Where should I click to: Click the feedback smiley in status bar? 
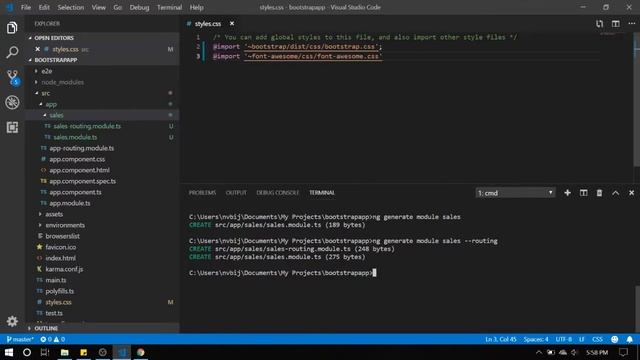coord(615,339)
